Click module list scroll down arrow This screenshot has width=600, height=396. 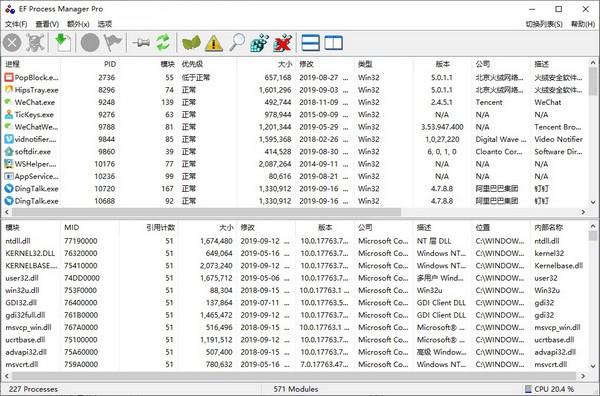point(593,366)
